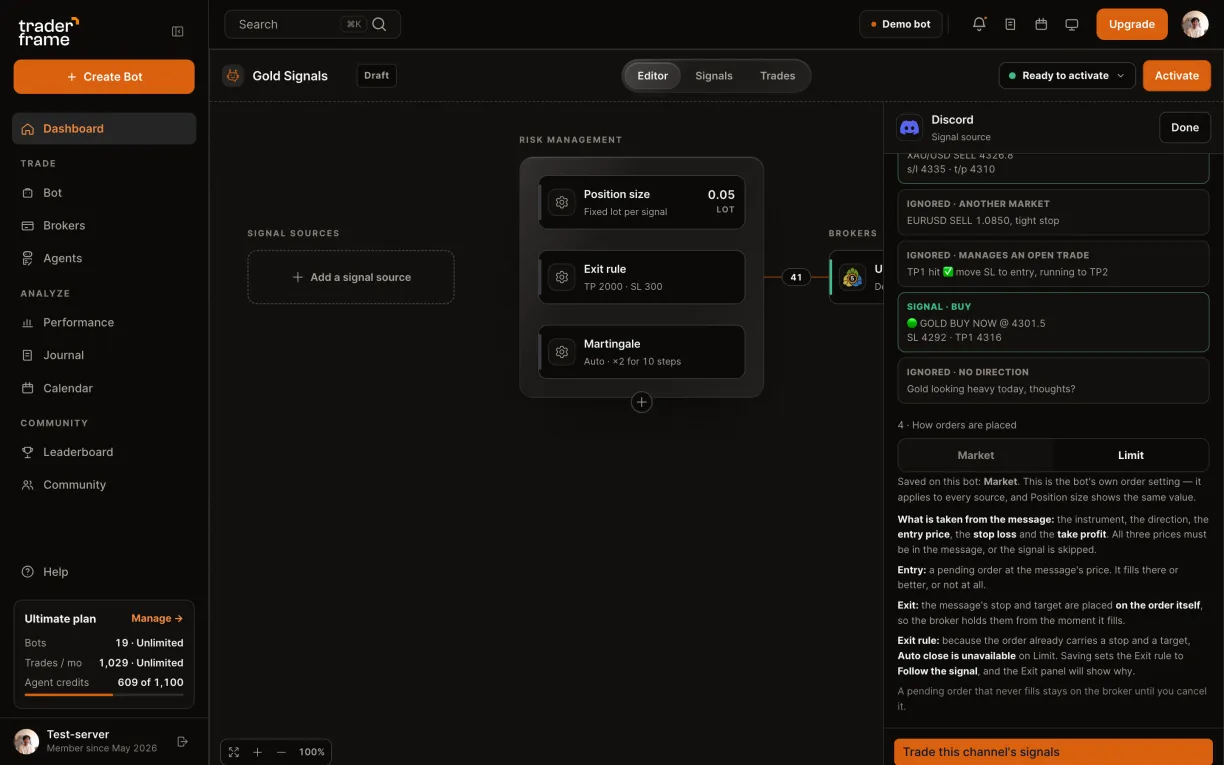The width and height of the screenshot is (1224, 765).
Task: Open the calendar icon in top bar
Action: click(x=1041, y=24)
